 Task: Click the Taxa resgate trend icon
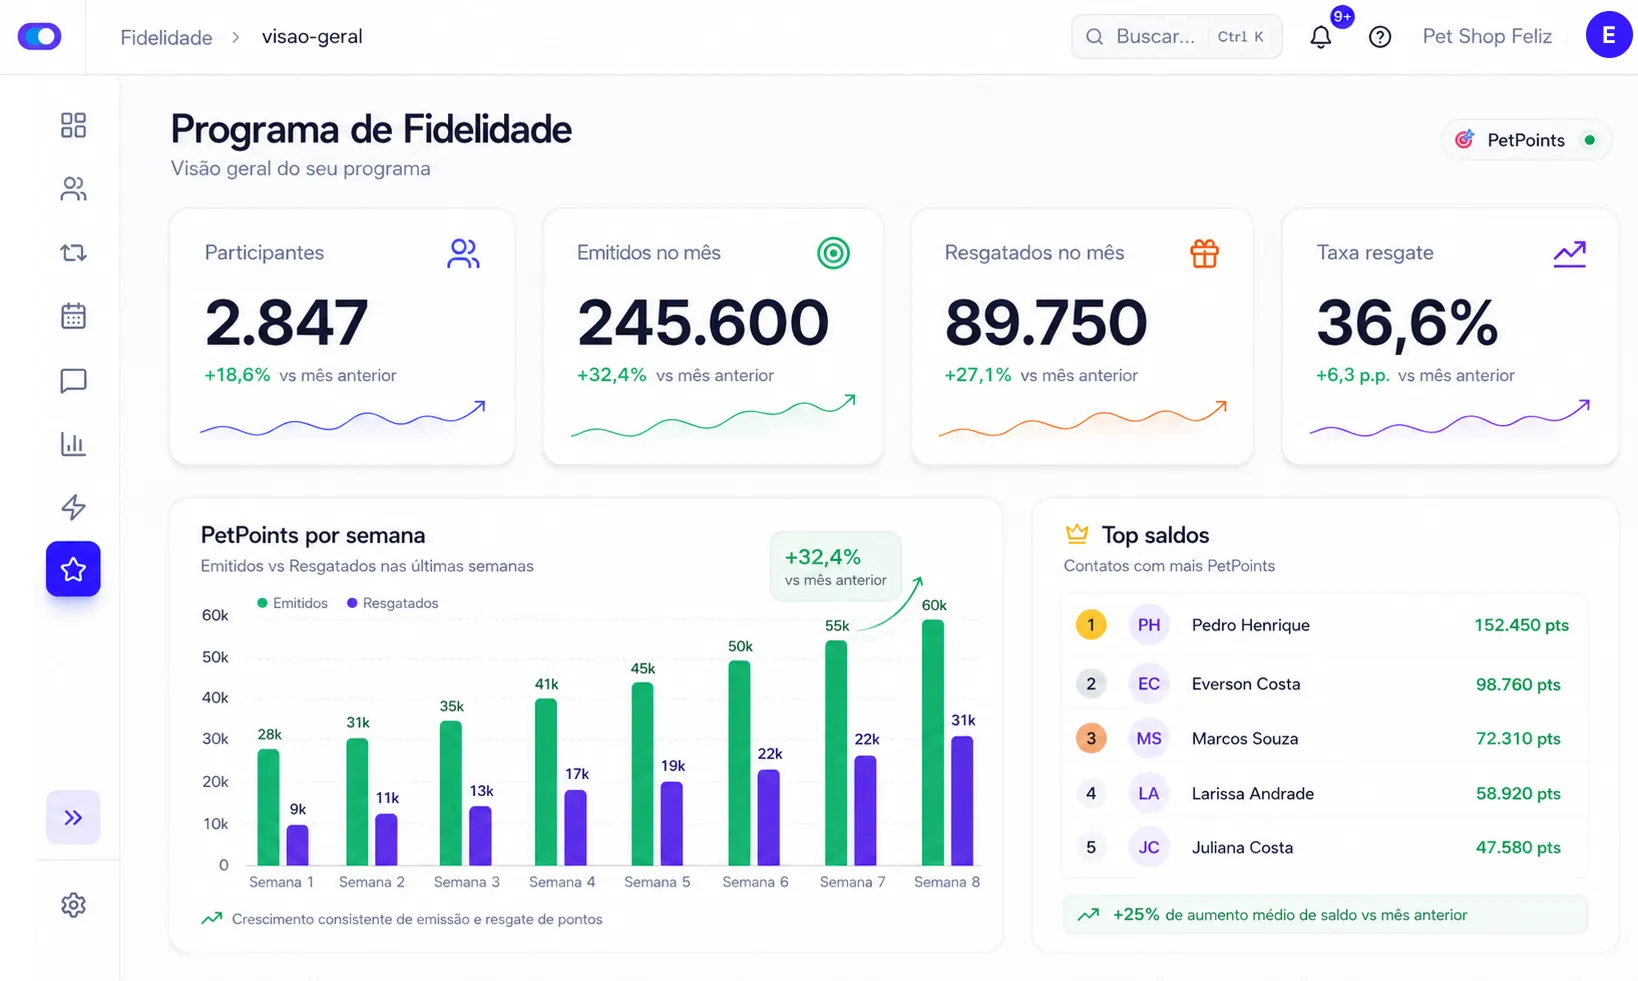pyautogui.click(x=1570, y=253)
